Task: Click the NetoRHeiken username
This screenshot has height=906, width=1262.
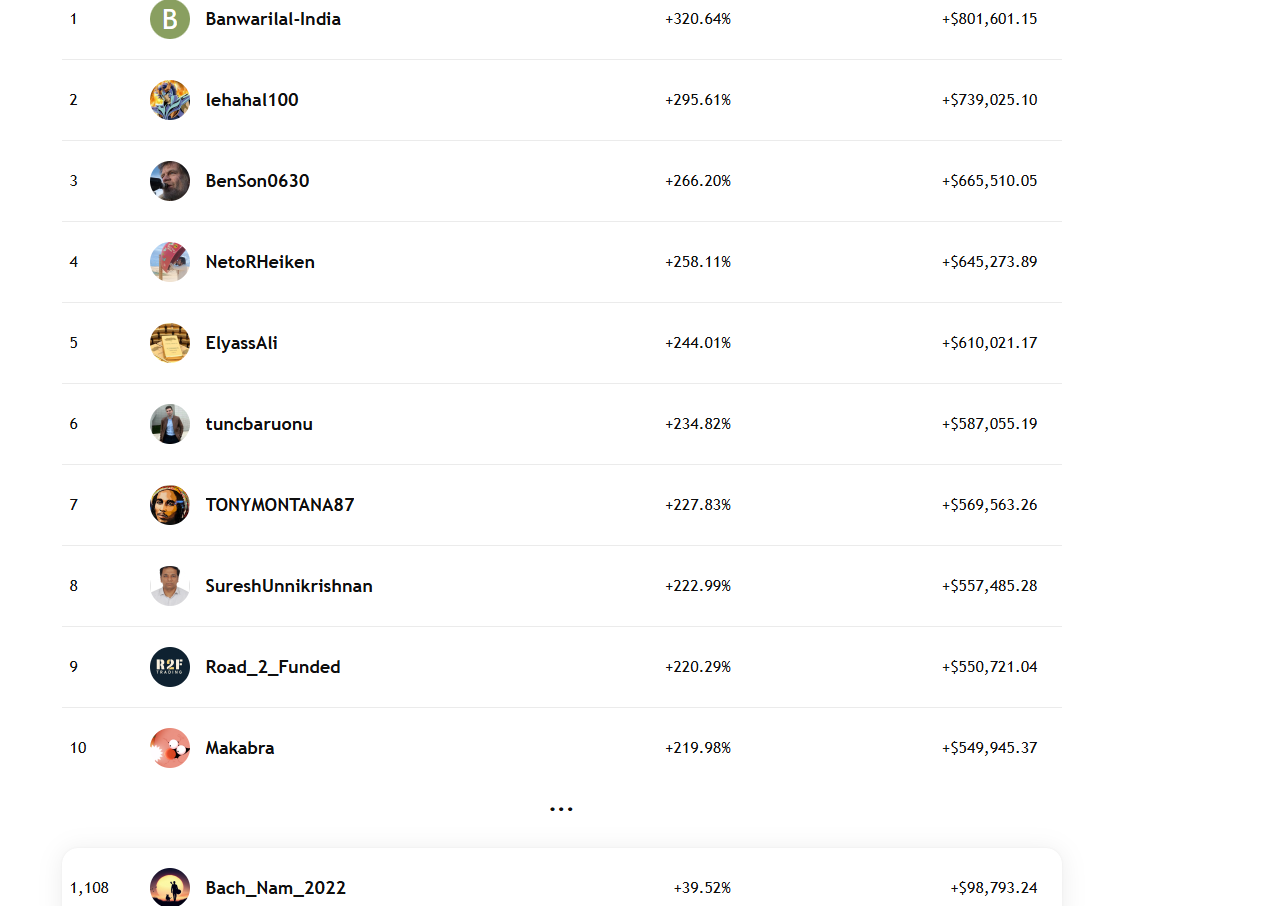Action: [x=260, y=262]
